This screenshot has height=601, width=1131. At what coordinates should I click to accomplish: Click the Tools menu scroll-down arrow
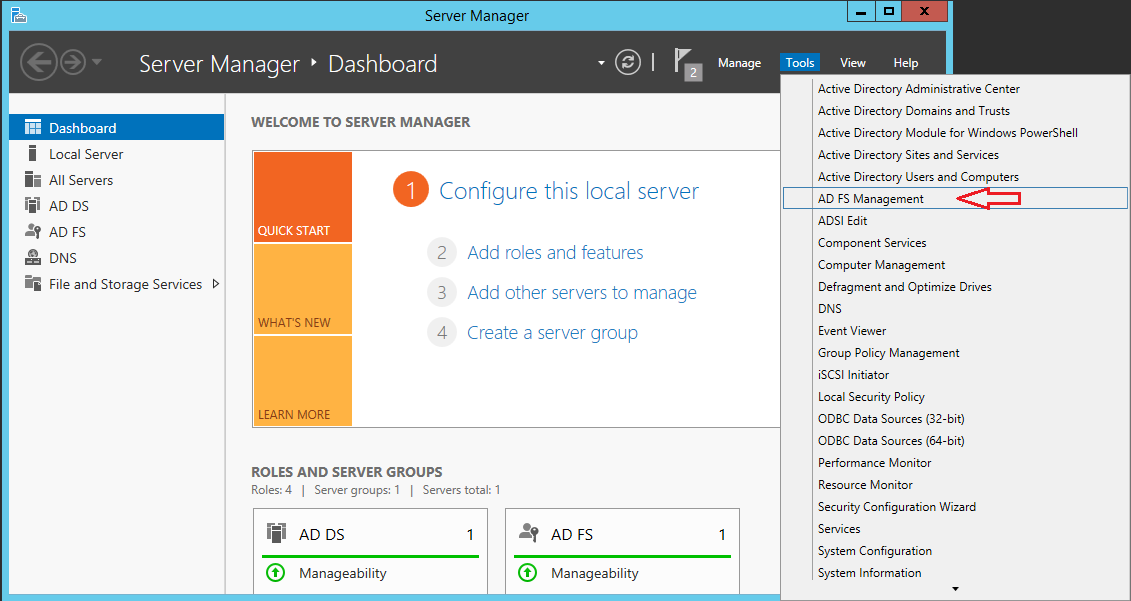click(x=955, y=589)
